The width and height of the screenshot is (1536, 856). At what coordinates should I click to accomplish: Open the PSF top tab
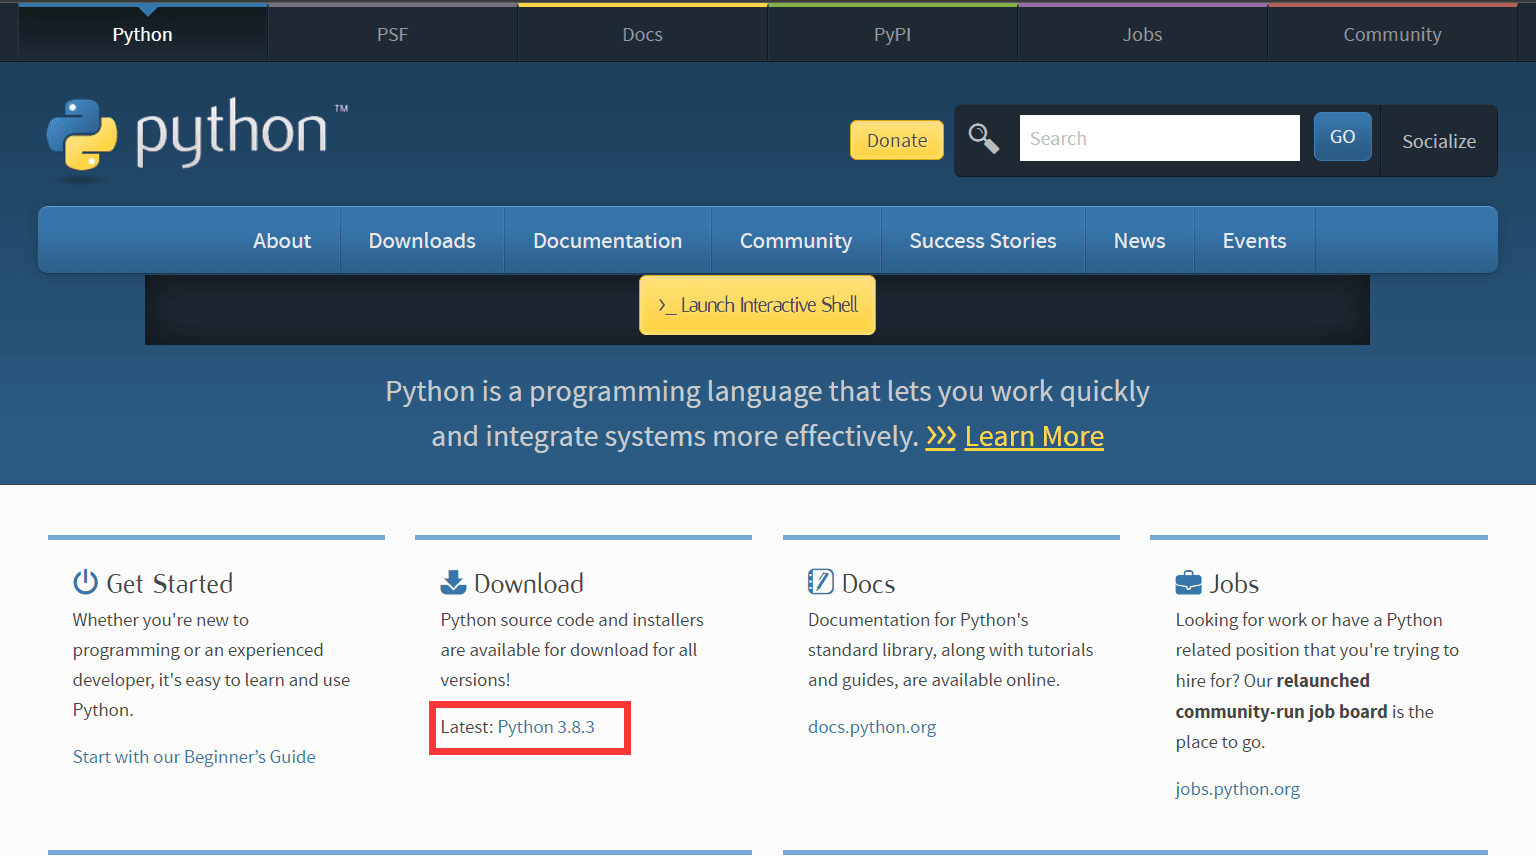393,34
